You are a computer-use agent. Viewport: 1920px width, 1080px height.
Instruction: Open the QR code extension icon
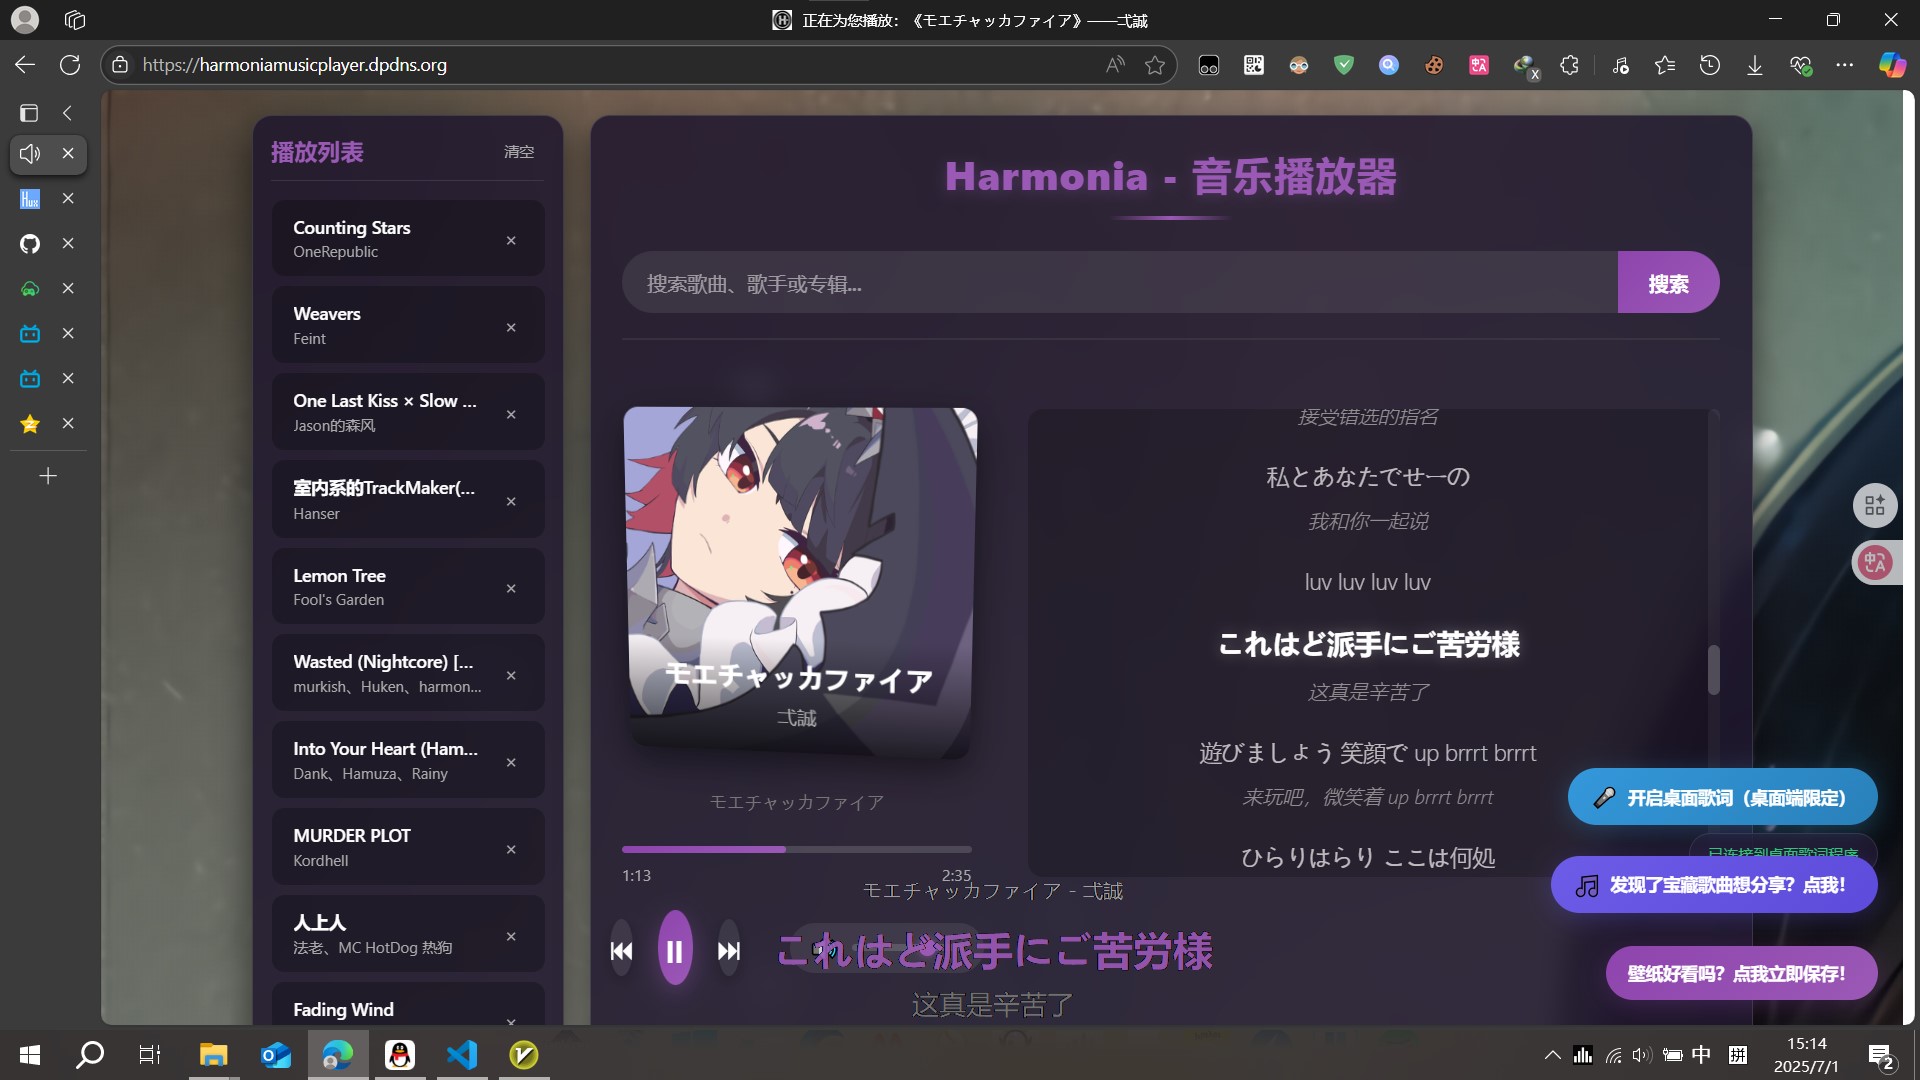point(1254,65)
